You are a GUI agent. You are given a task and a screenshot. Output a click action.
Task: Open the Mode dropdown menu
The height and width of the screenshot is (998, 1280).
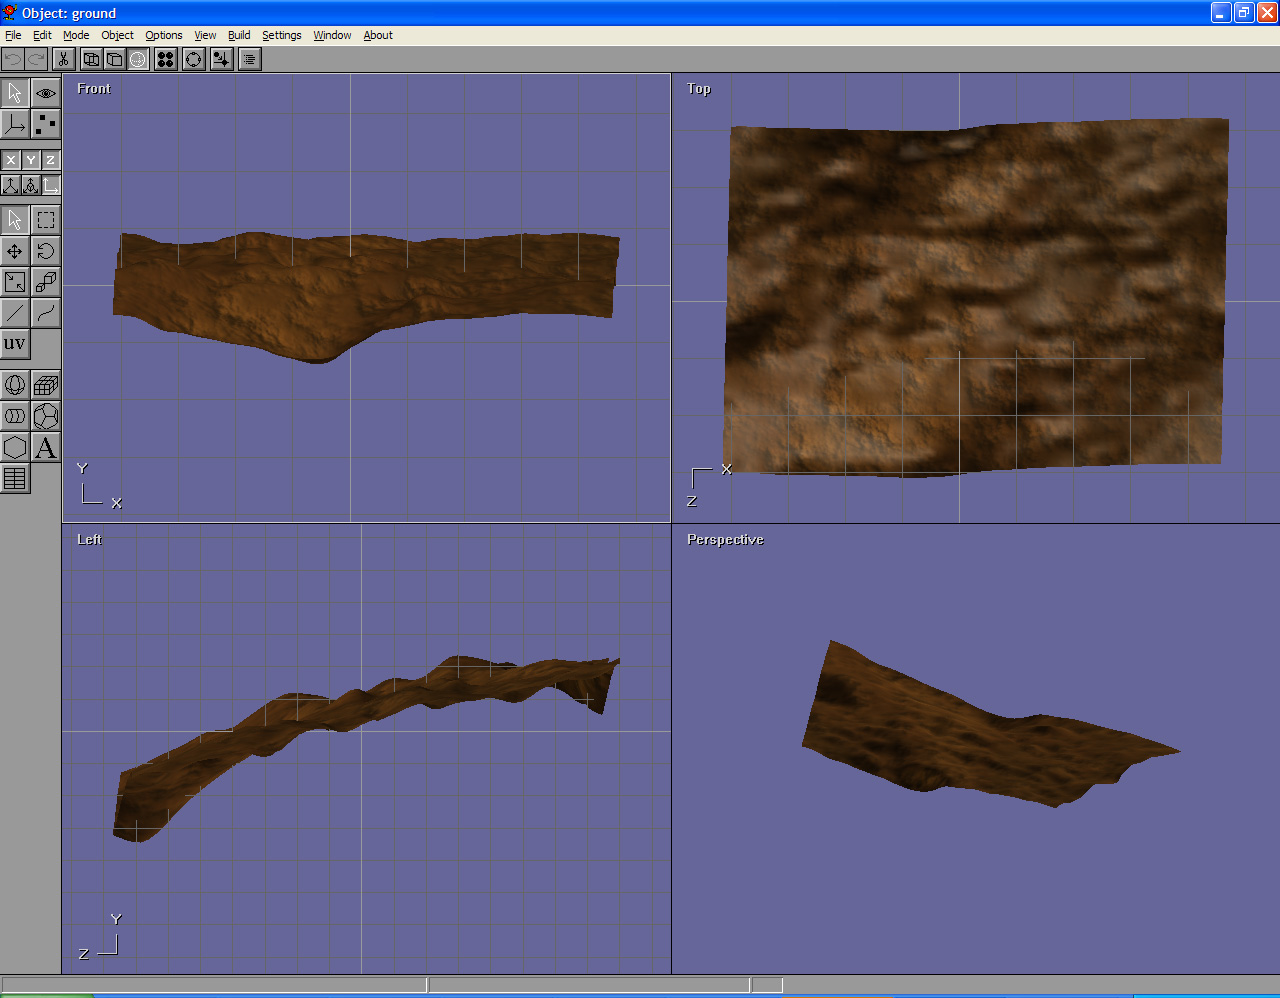coord(76,35)
